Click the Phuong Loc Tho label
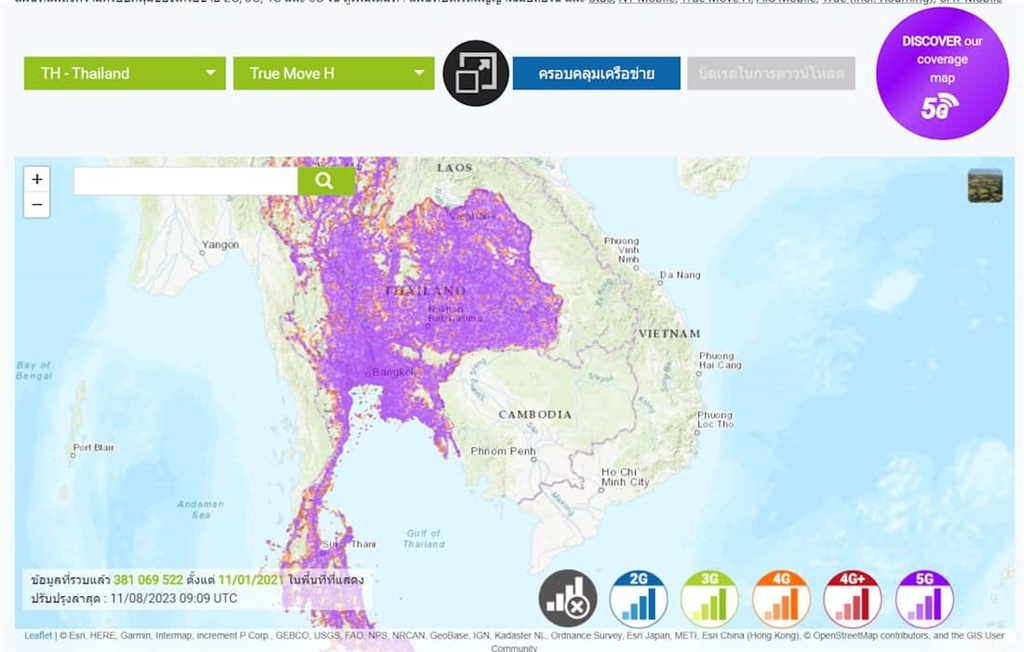The height and width of the screenshot is (652, 1024). pos(716,419)
